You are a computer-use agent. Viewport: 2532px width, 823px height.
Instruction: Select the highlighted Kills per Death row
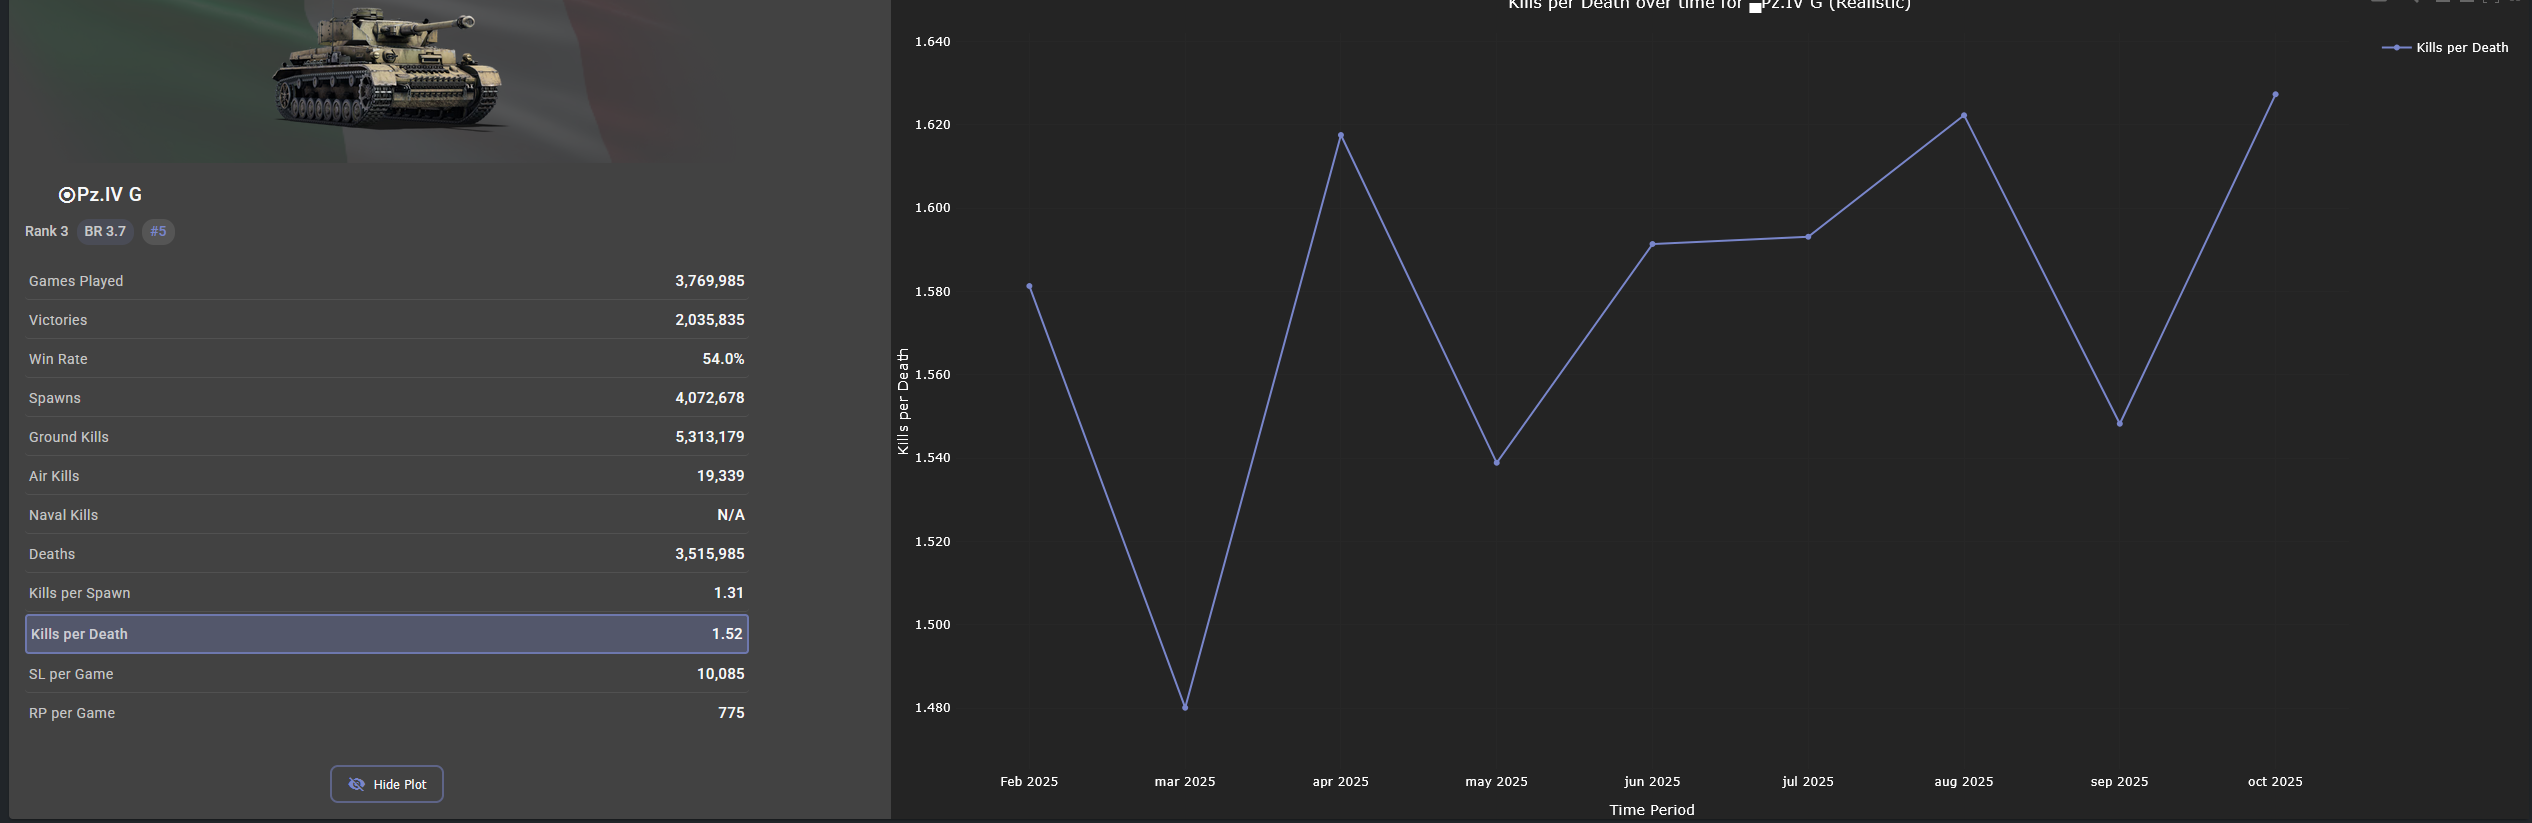(386, 634)
